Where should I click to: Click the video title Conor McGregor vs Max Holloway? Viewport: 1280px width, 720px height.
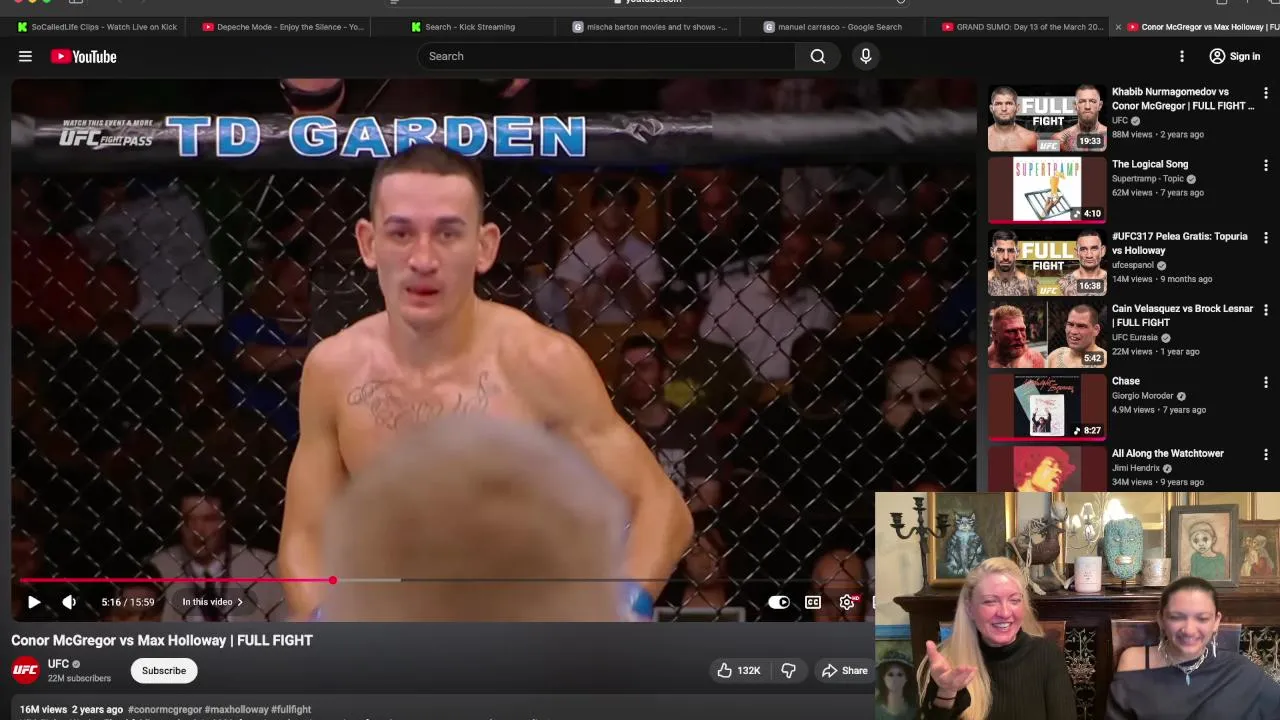point(162,640)
